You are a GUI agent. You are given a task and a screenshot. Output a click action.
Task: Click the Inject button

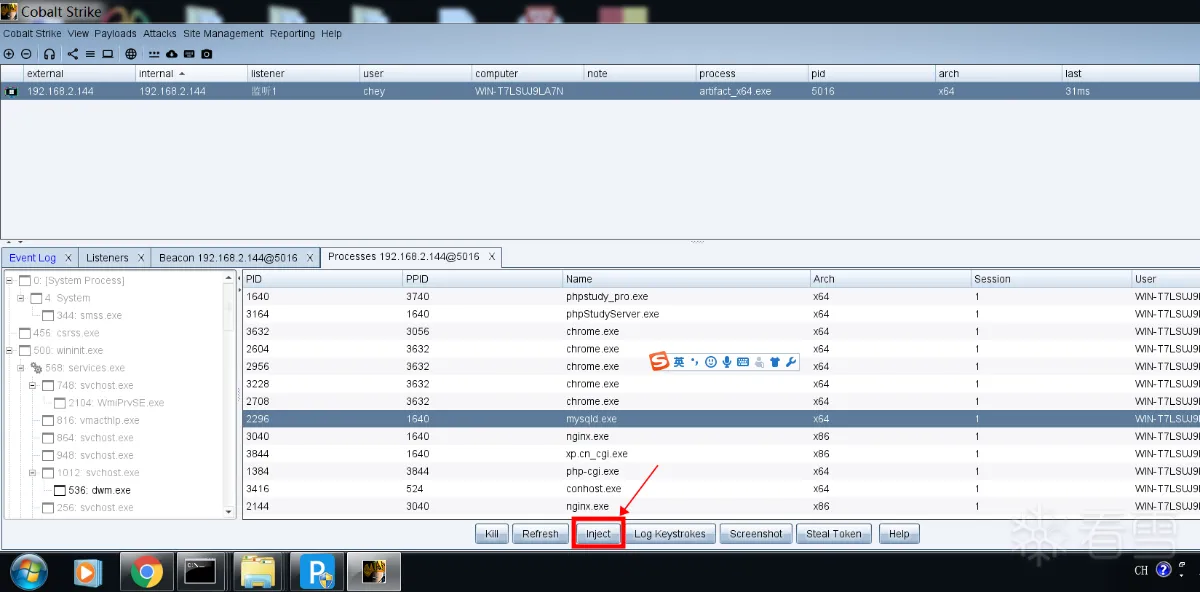(x=598, y=534)
